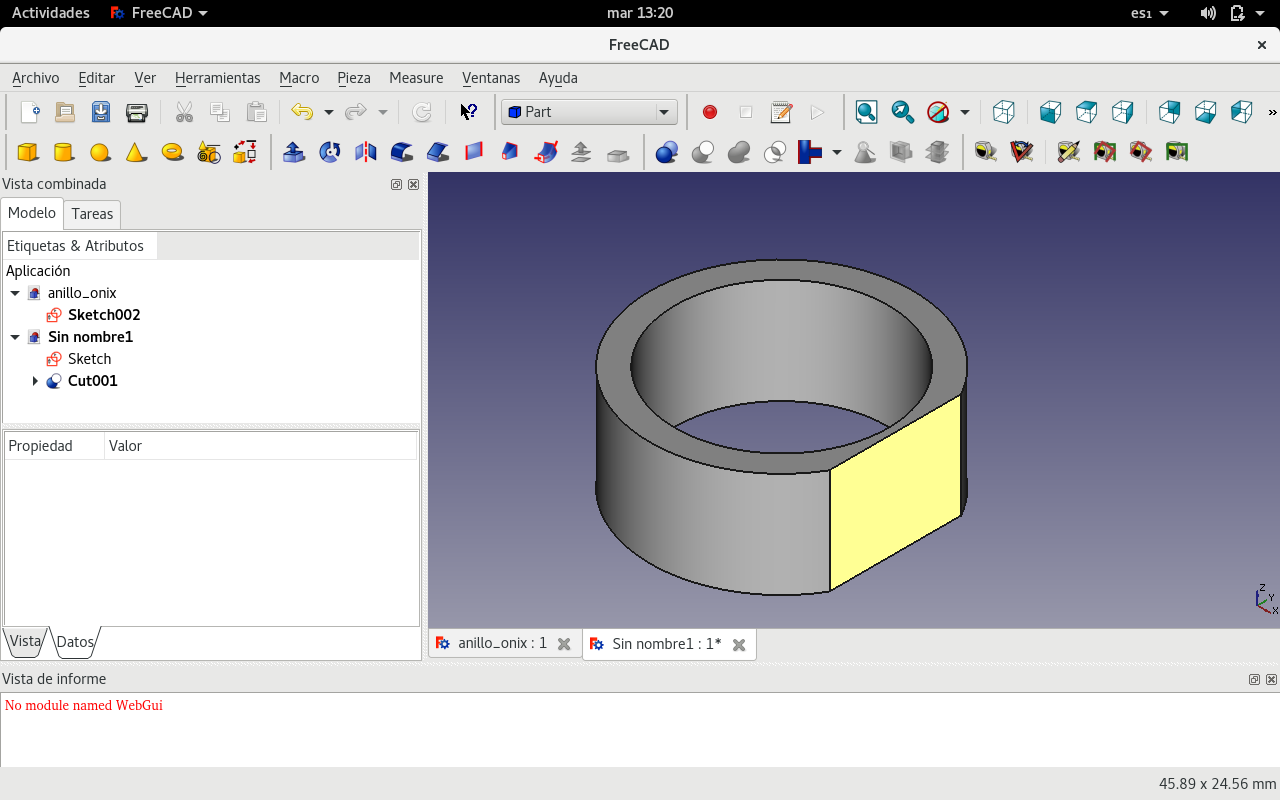Select the Extrude tool
Image resolution: width=1280 pixels, height=800 pixels.
click(x=294, y=152)
